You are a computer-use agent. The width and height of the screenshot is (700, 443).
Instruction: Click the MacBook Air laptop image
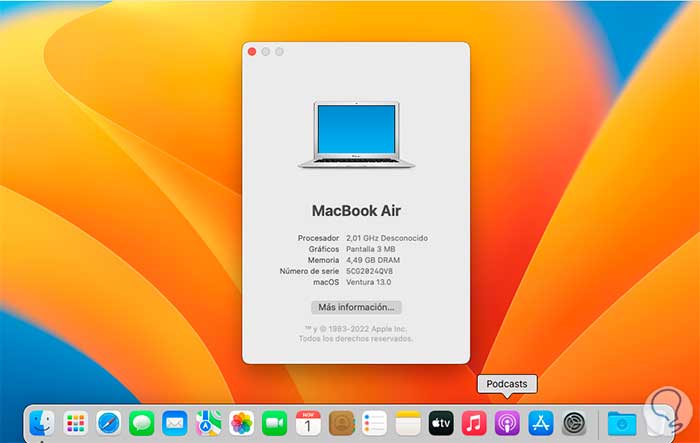[356, 134]
